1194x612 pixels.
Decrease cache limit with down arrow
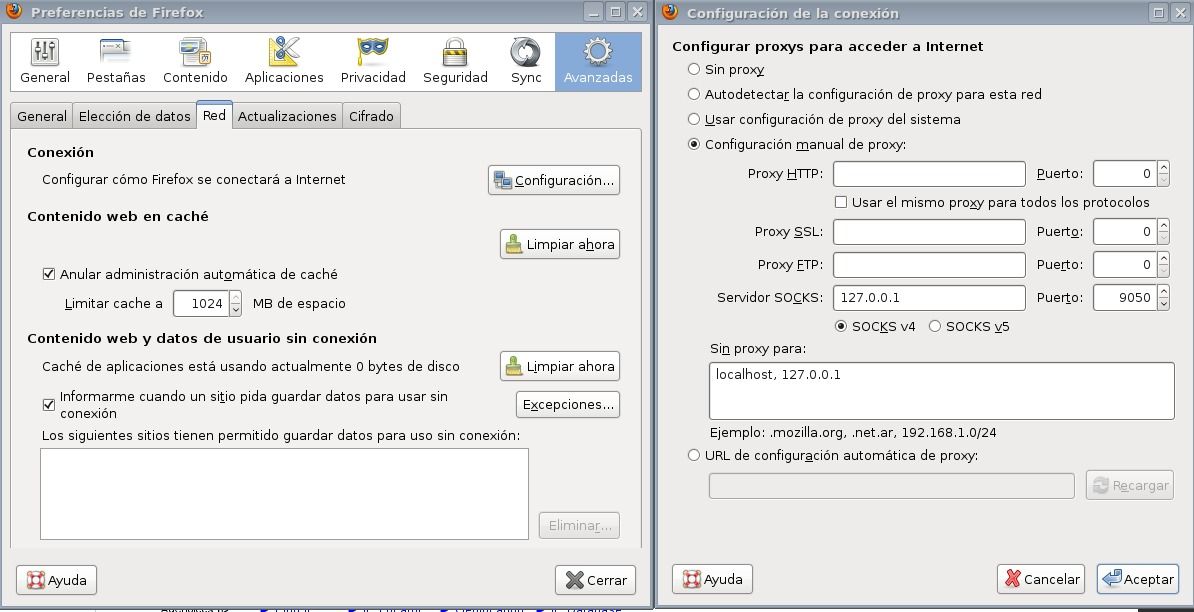tap(235, 310)
